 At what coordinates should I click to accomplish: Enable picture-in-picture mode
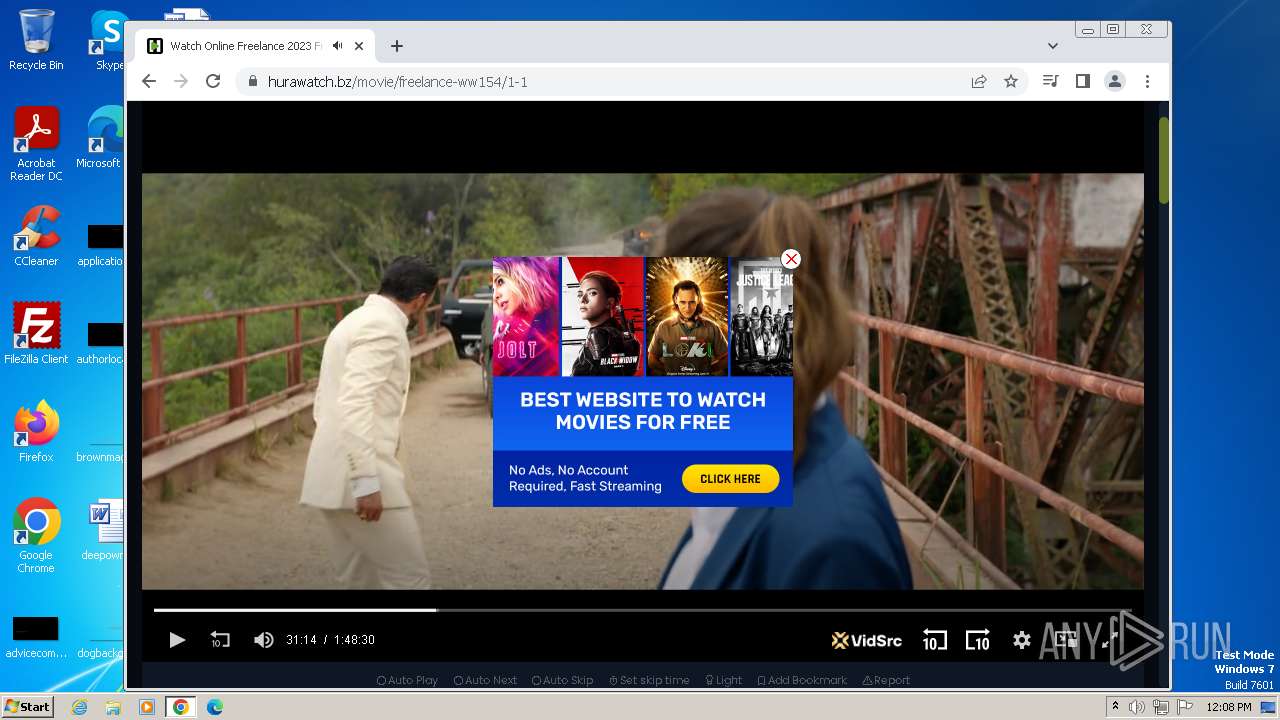coord(1066,640)
